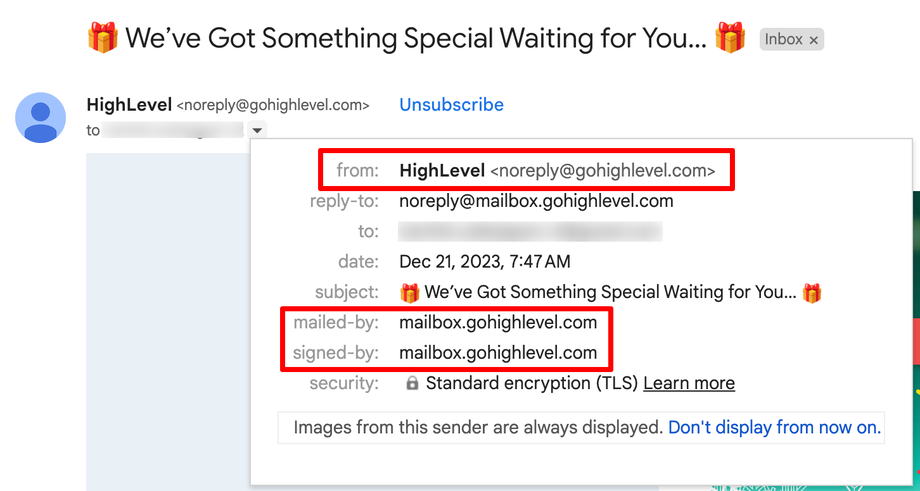The width and height of the screenshot is (920, 491).
Task: Click the Unsubscribe link
Action: 451,104
